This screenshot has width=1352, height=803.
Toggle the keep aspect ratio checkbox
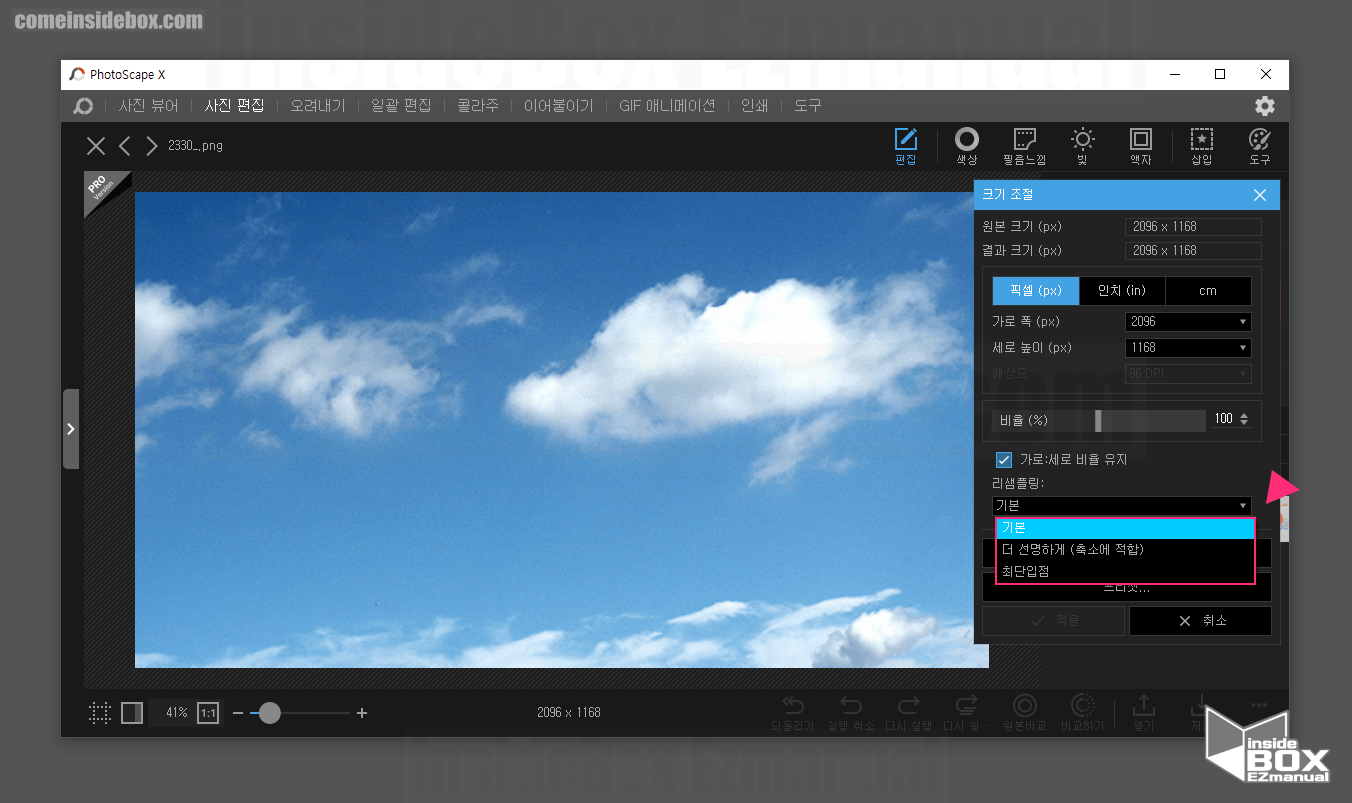[x=1004, y=460]
